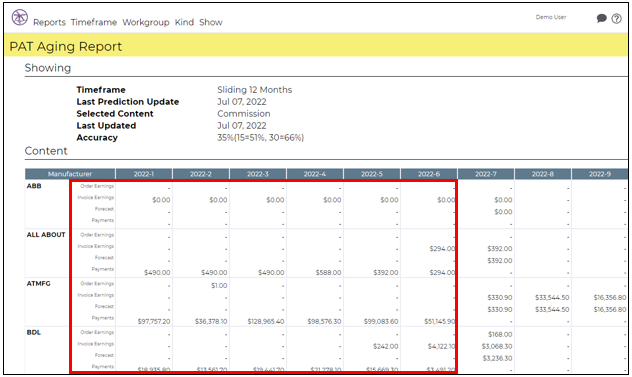
Task: Click the 2022-5 column header
Action: pyautogui.click(x=372, y=174)
